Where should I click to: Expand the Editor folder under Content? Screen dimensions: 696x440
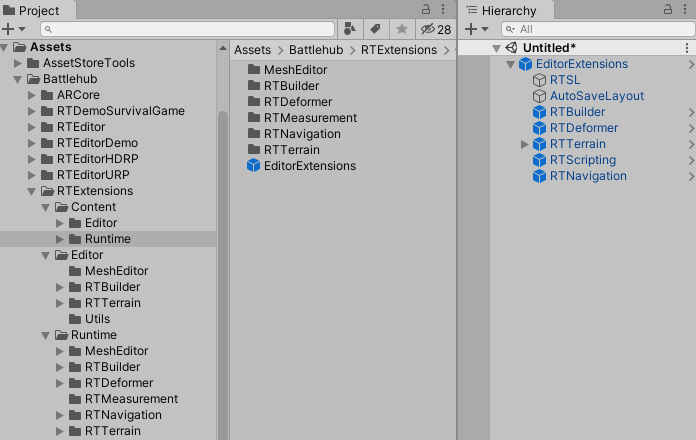coord(59,223)
